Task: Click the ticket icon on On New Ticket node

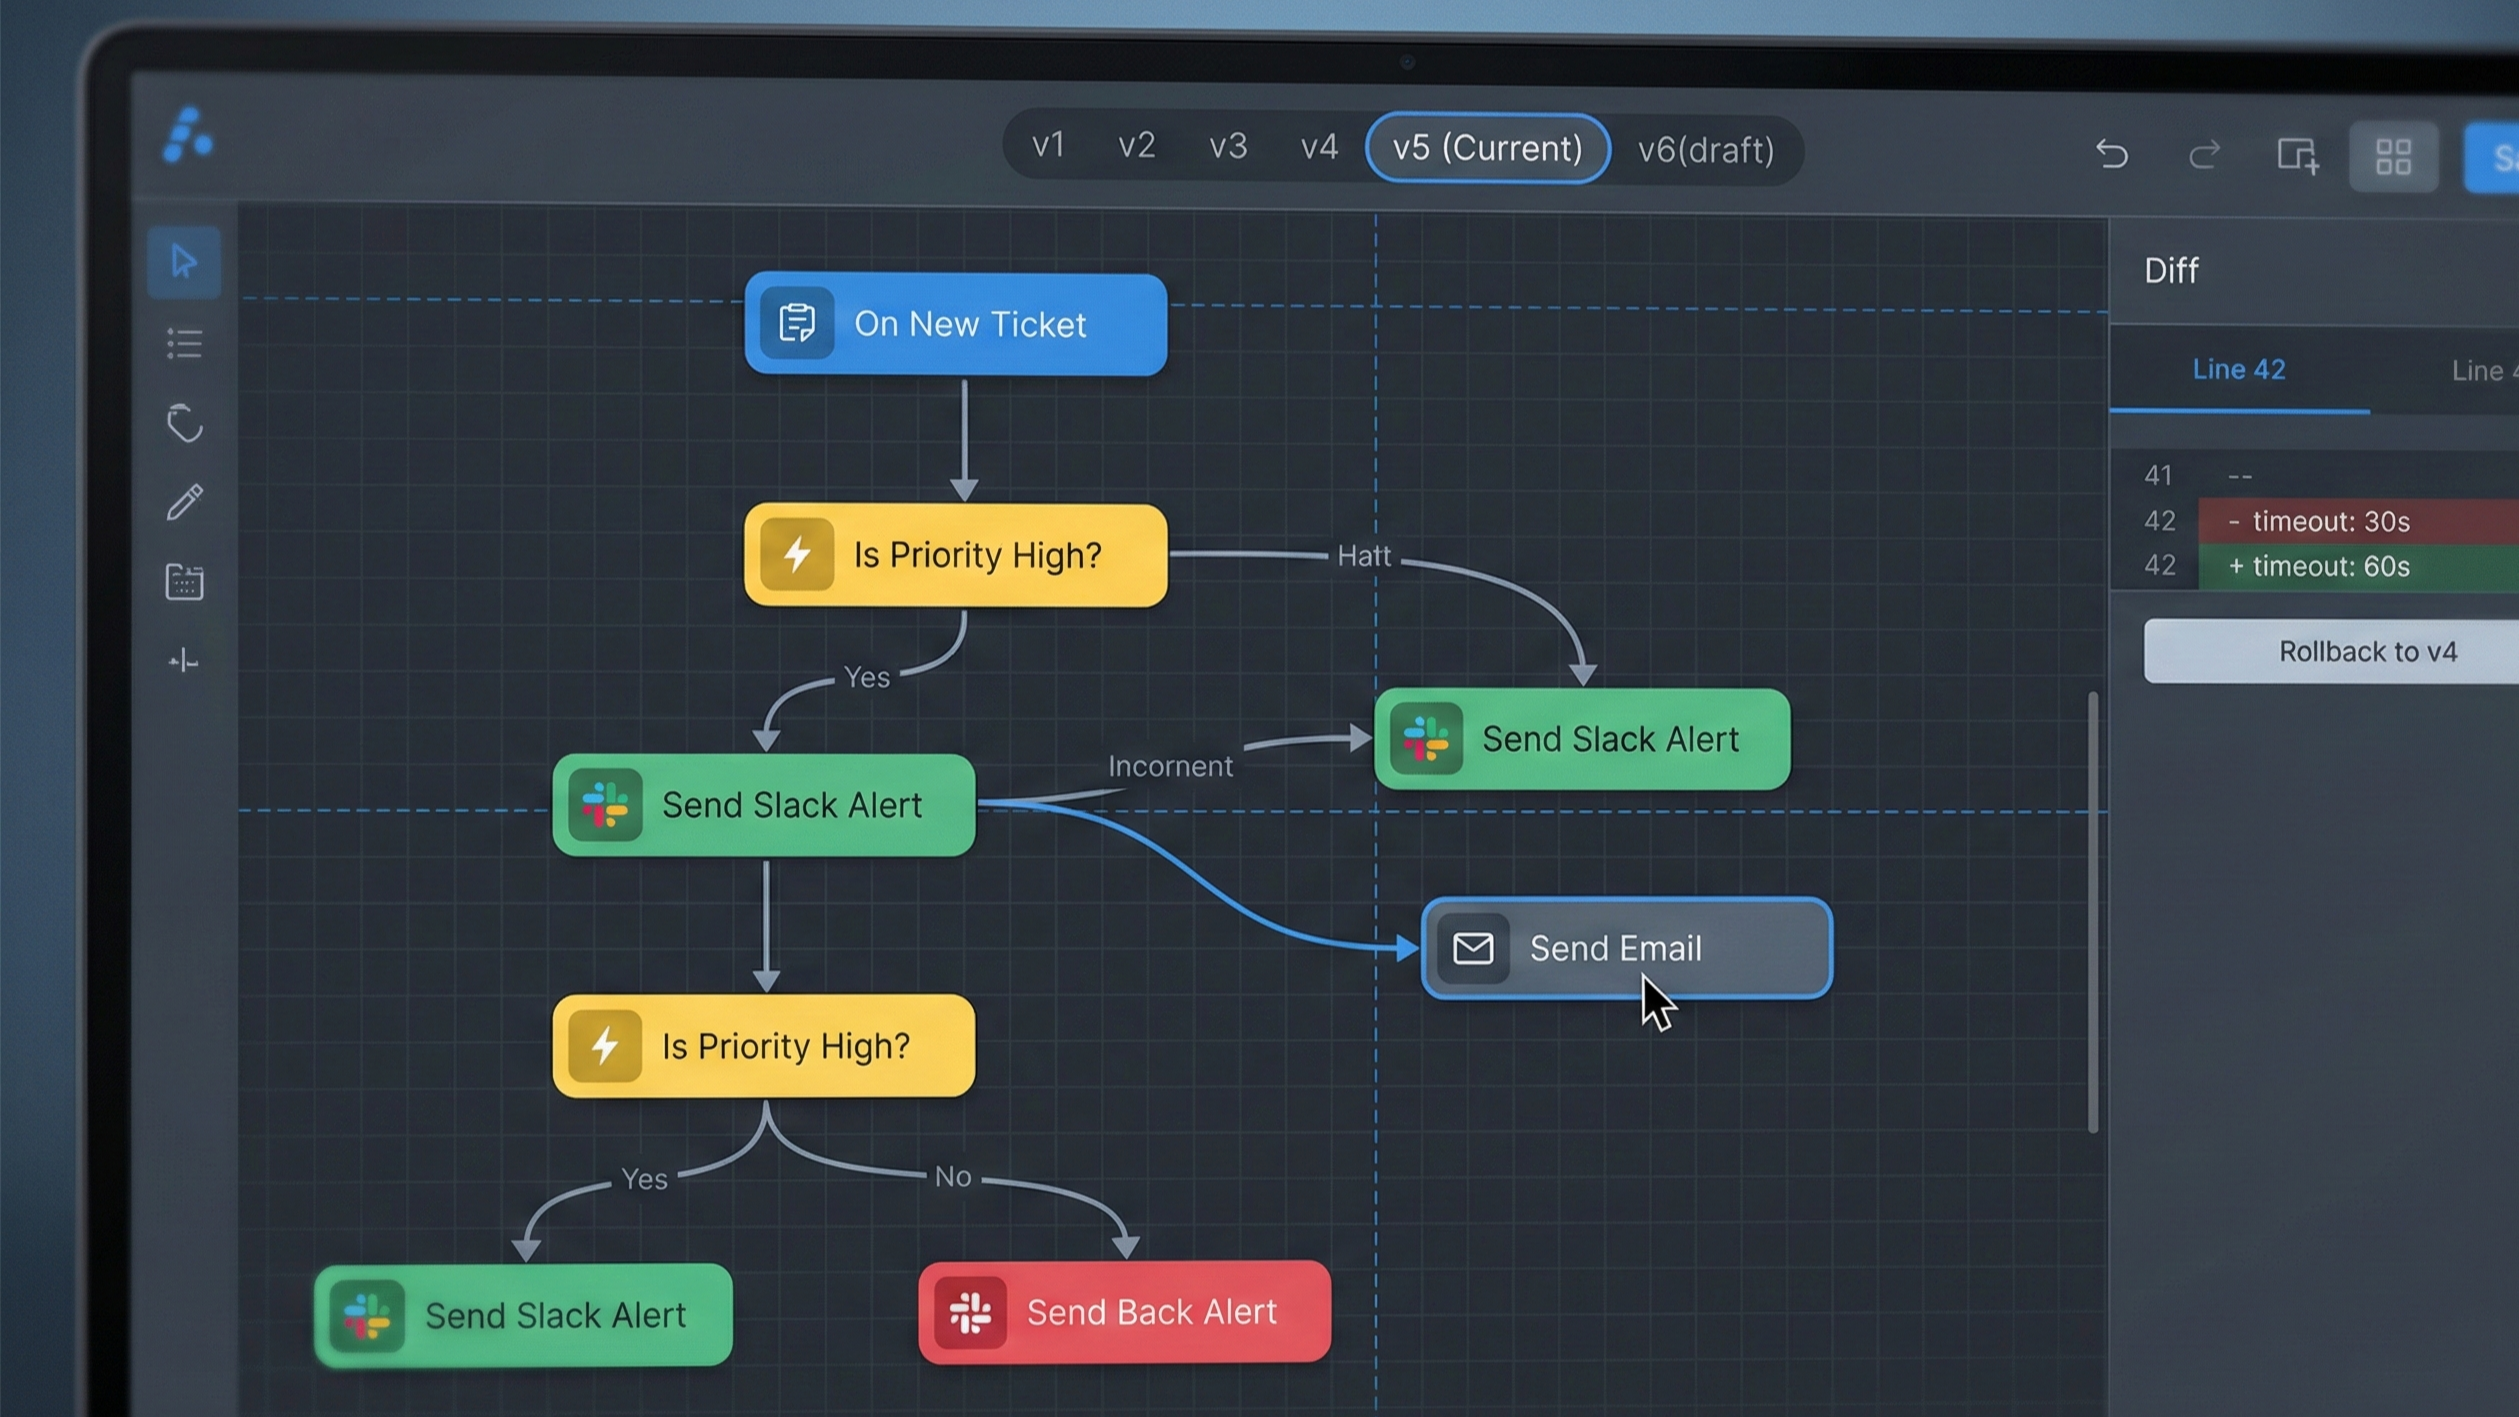Action: coord(797,323)
